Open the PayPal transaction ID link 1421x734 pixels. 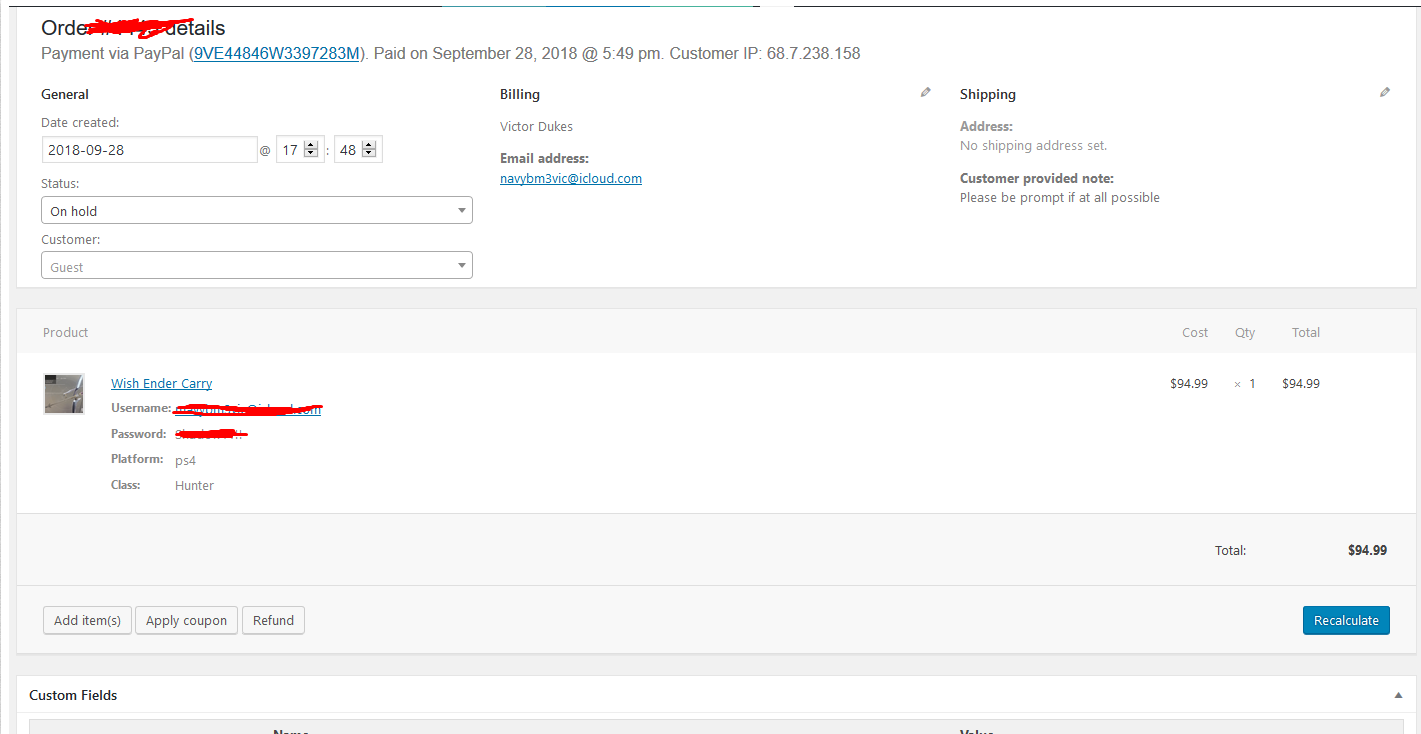pos(276,53)
